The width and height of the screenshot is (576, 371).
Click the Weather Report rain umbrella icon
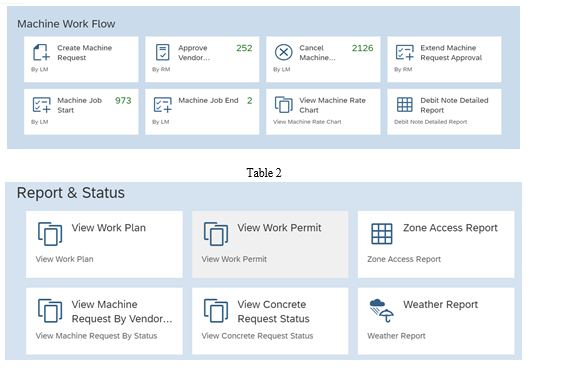coord(381,311)
